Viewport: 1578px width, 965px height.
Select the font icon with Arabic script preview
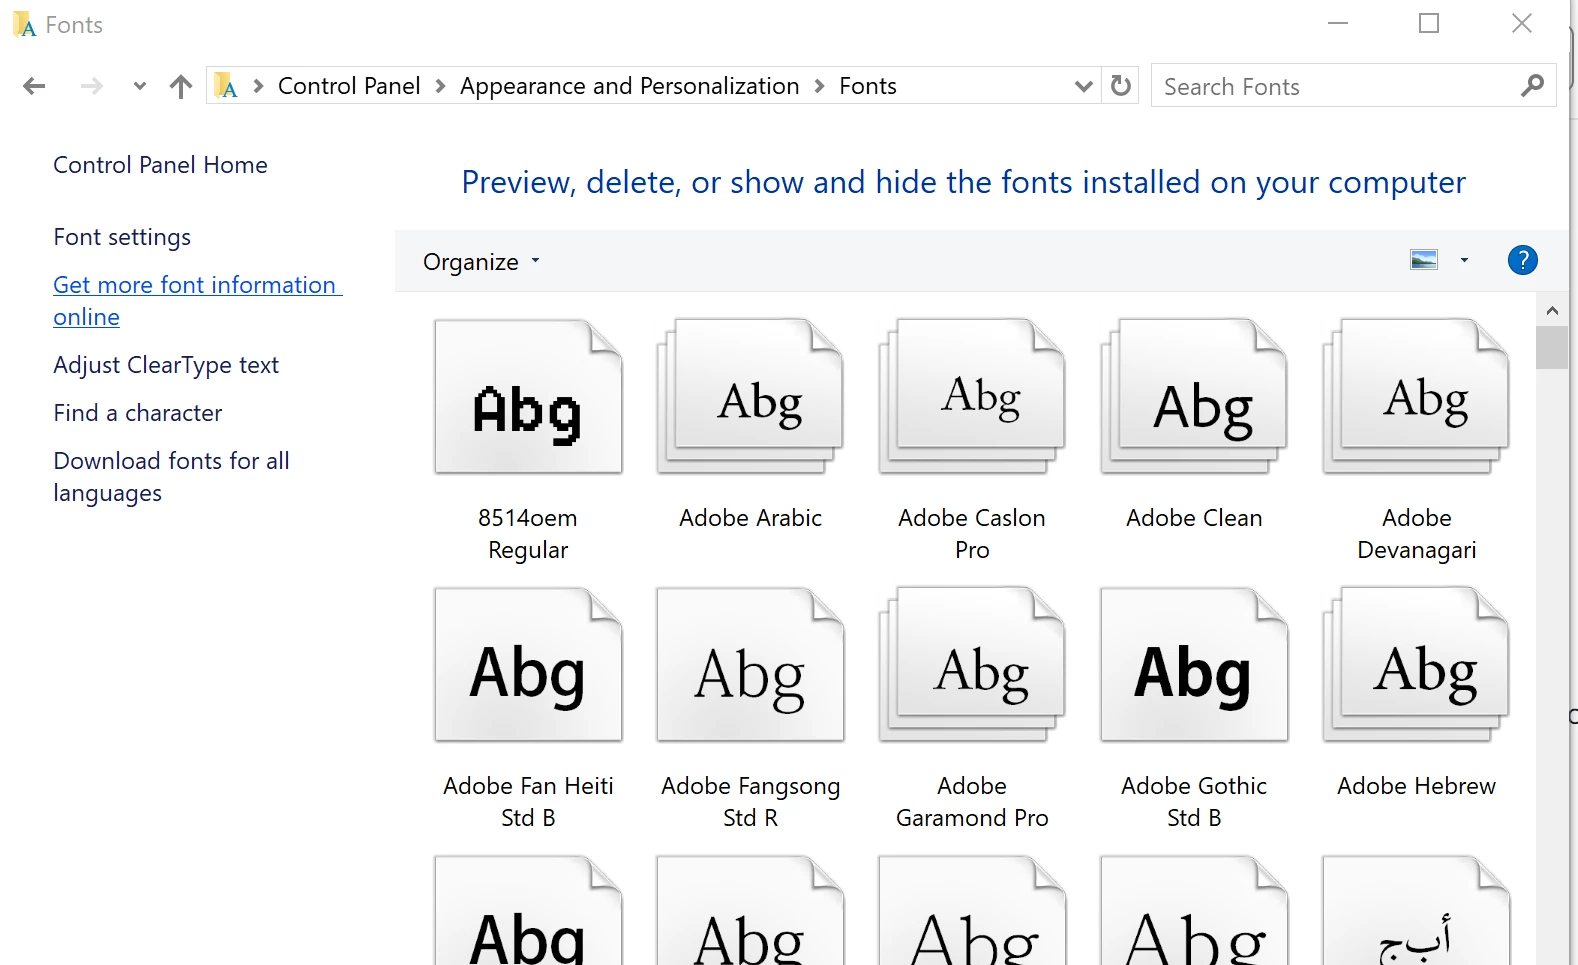[x=1416, y=911]
